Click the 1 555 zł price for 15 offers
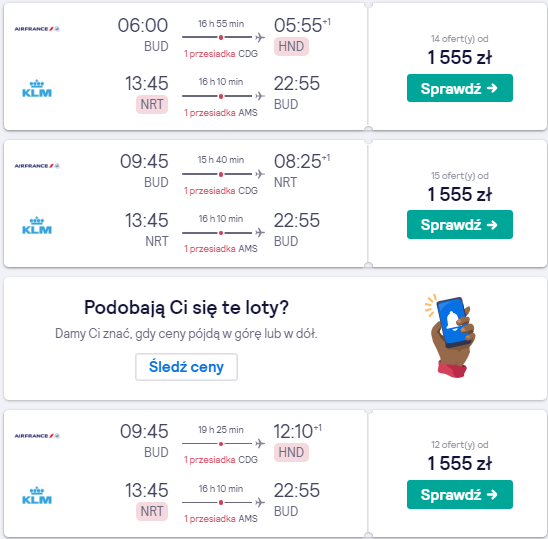Viewport: 548px width, 539px height. click(x=460, y=194)
